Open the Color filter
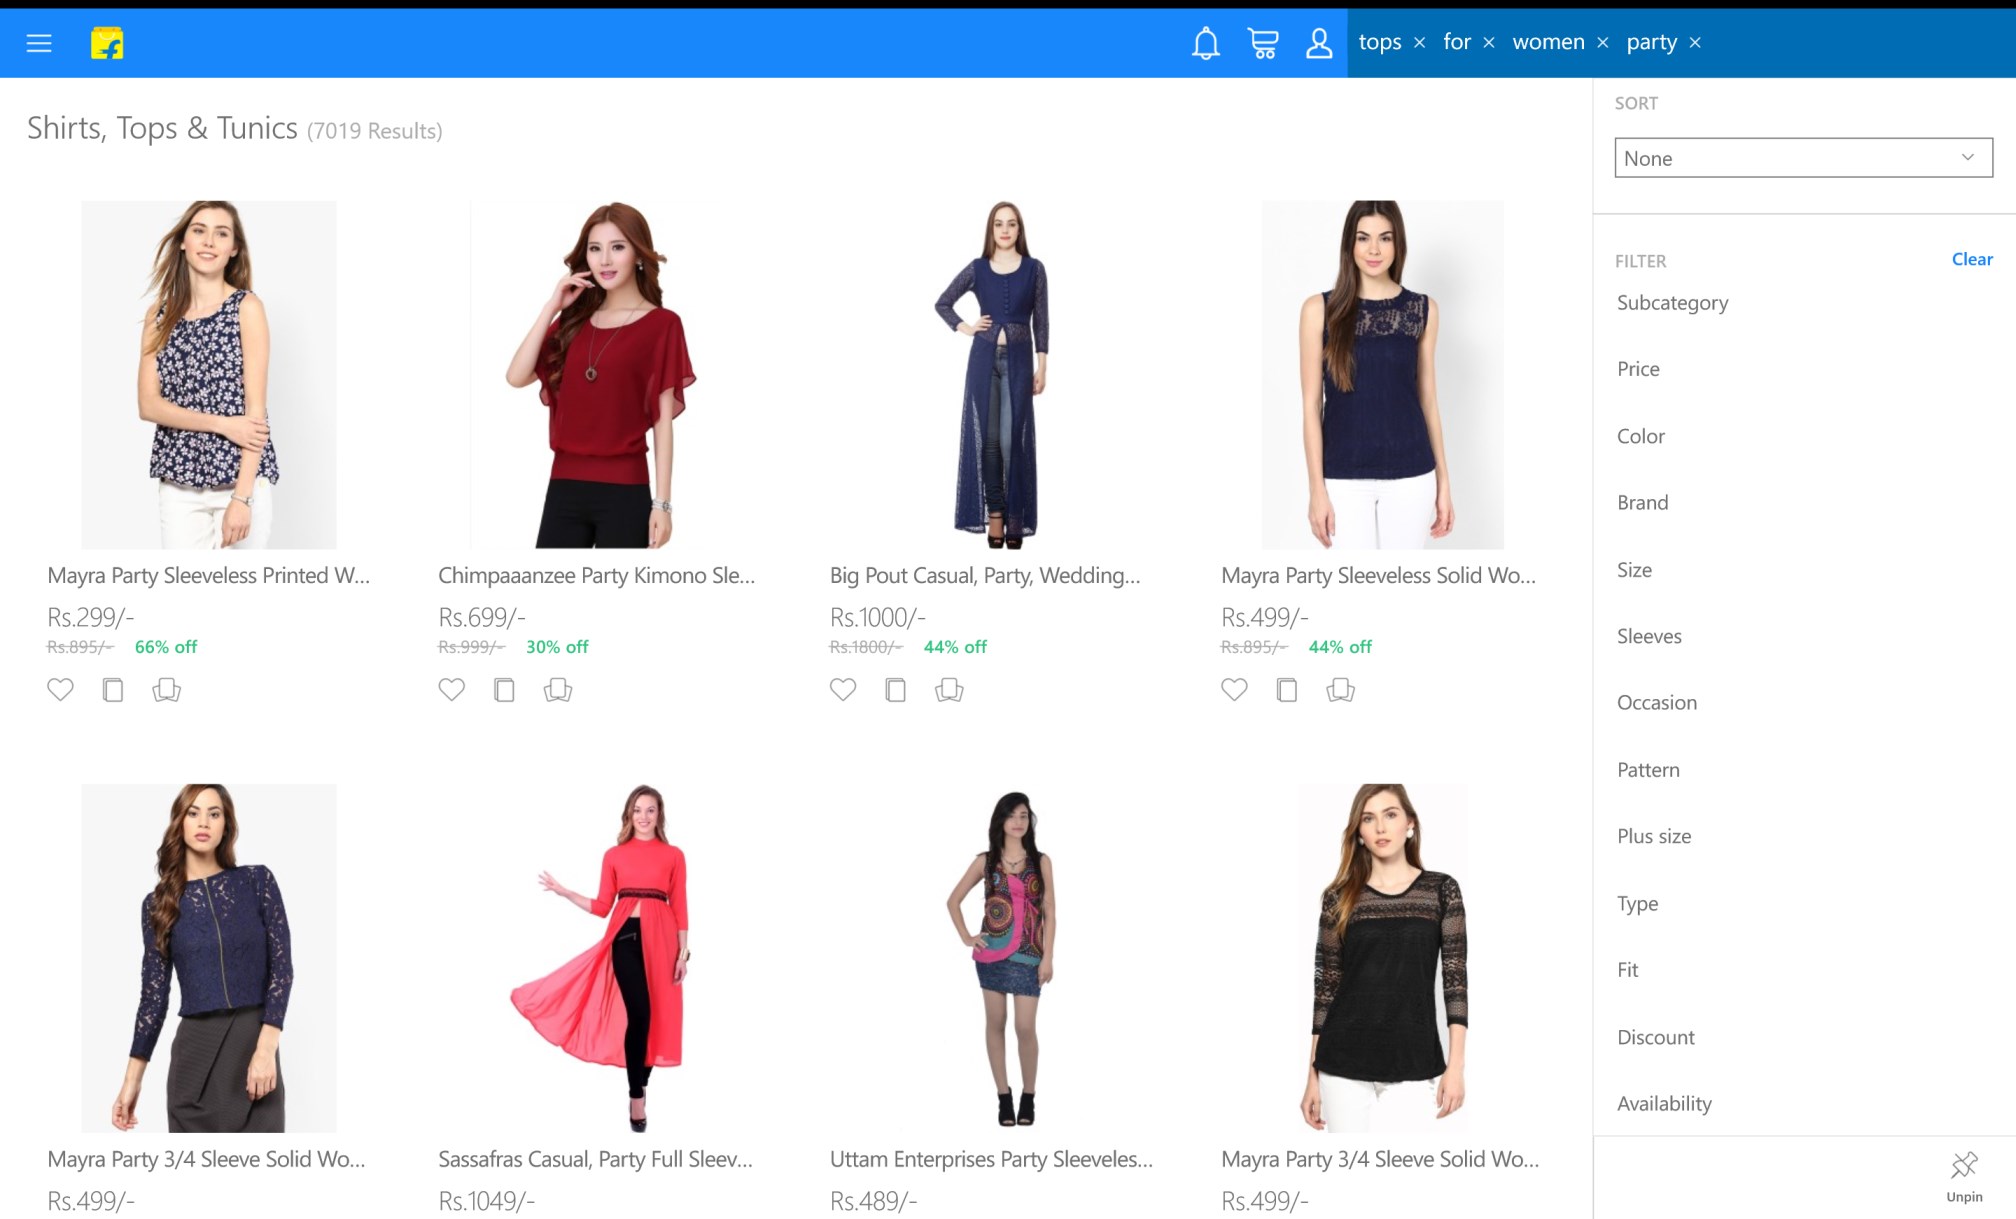 pos(1640,436)
